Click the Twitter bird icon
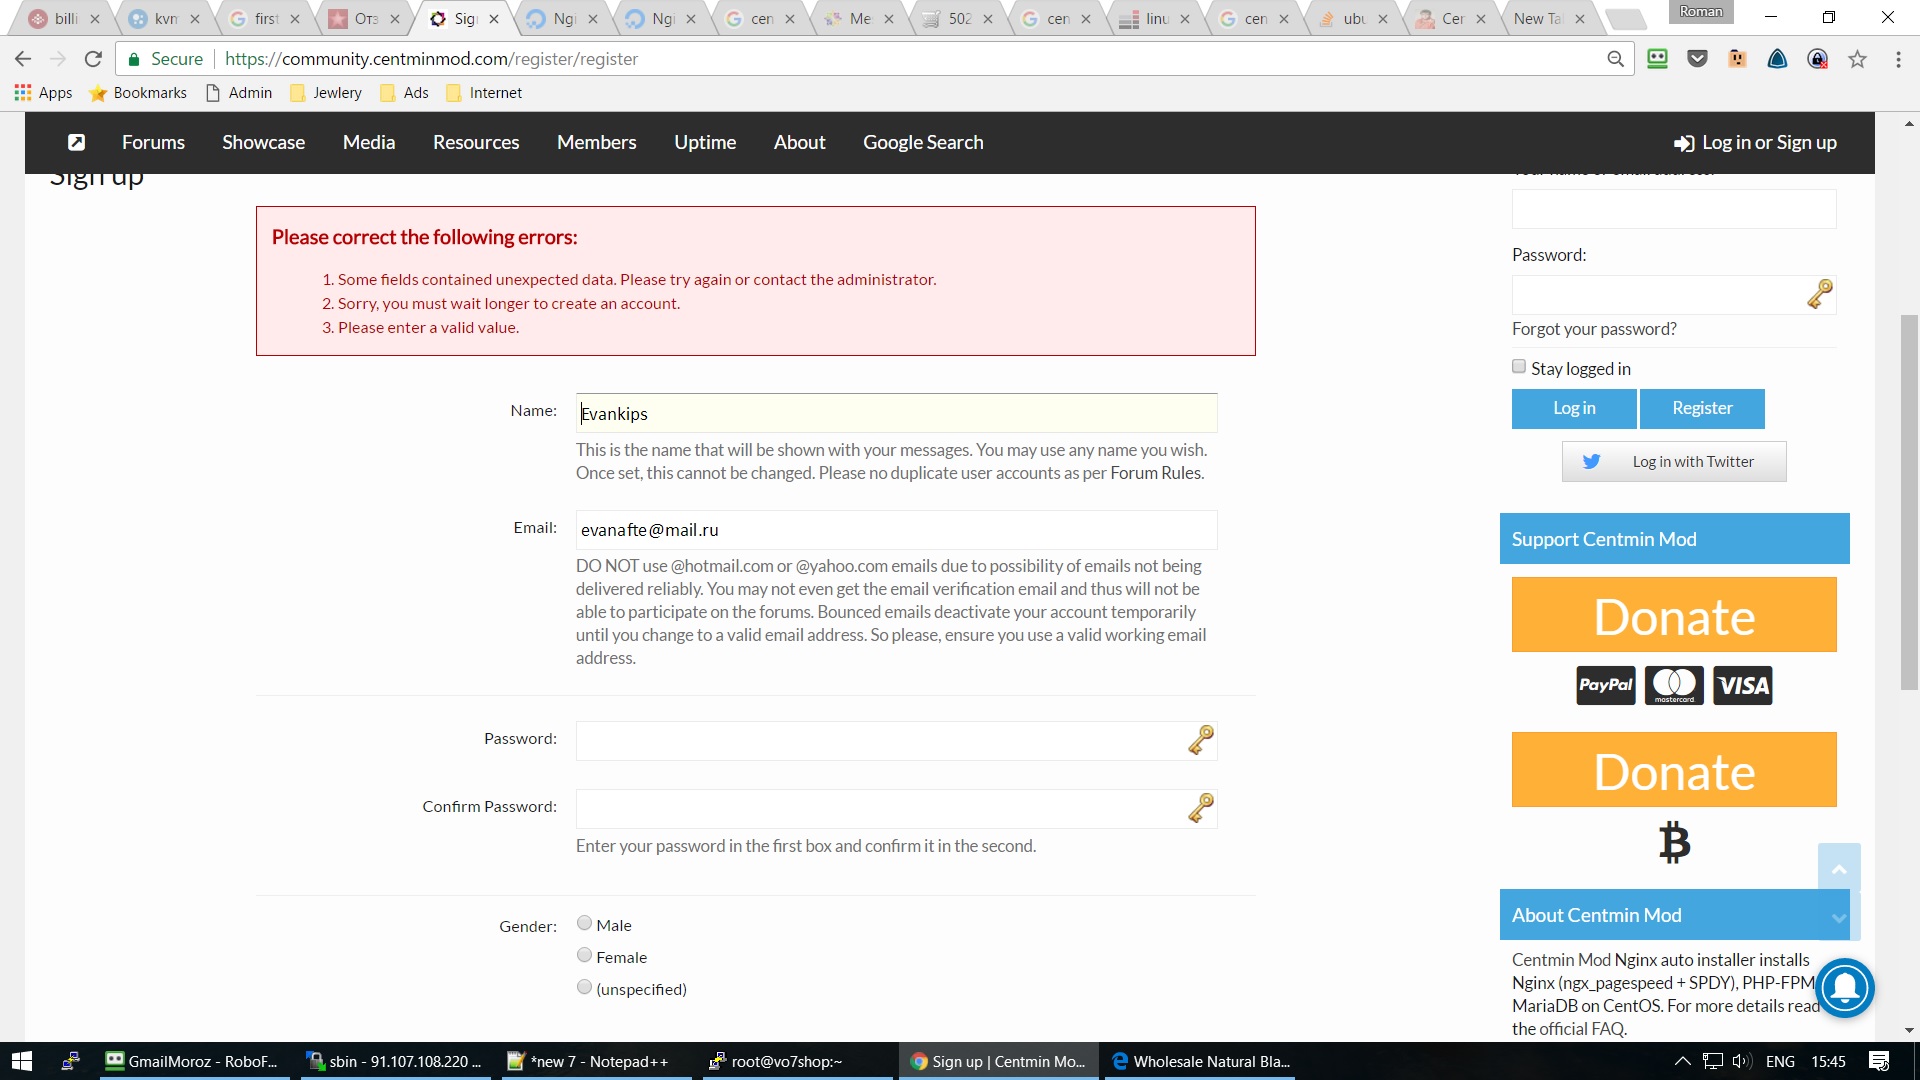The width and height of the screenshot is (1920, 1080). coord(1591,462)
